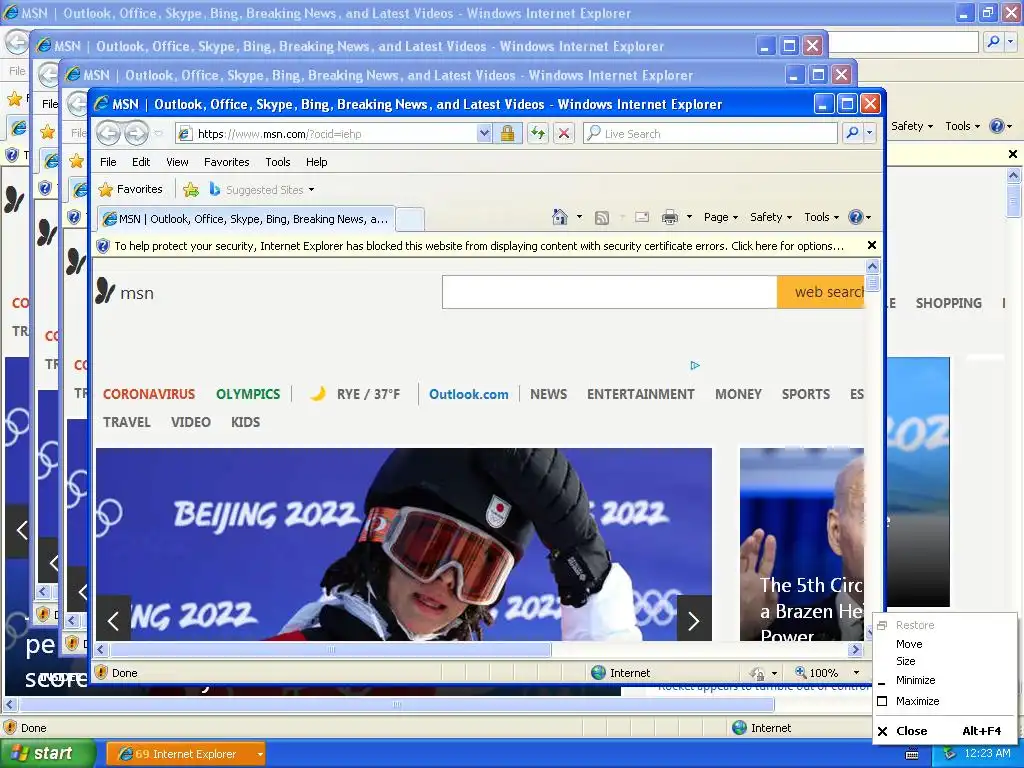This screenshot has width=1024, height=768.
Task: Click the Help question mark icon
Action: pyautogui.click(x=856, y=217)
